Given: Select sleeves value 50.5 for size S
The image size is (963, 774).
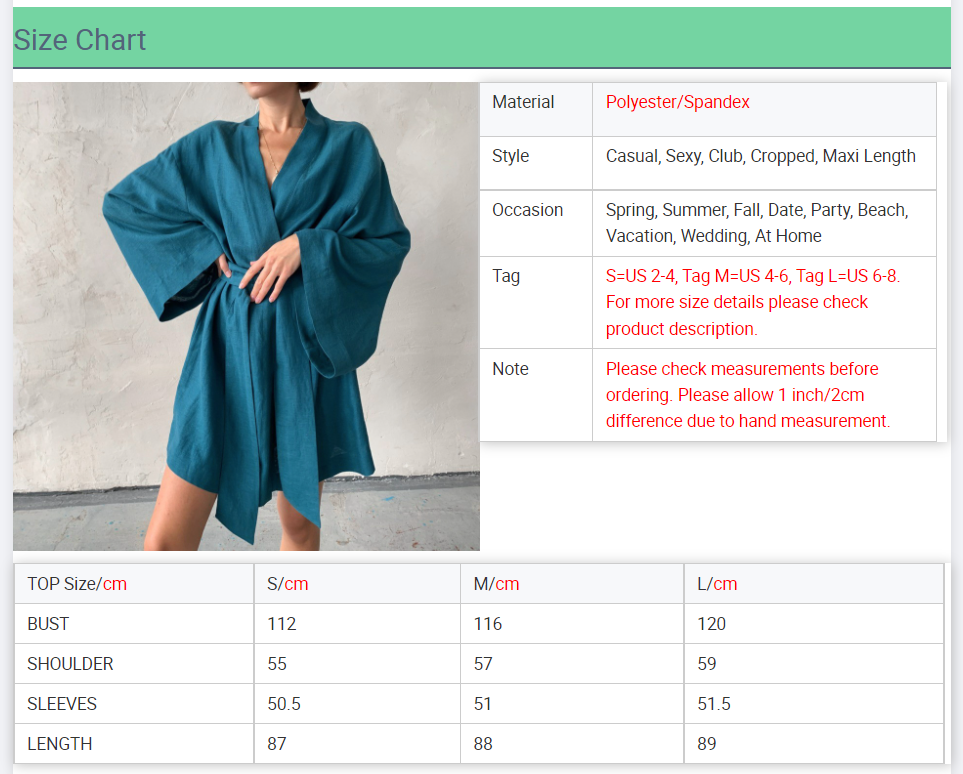Looking at the screenshot, I should pyautogui.click(x=284, y=703).
